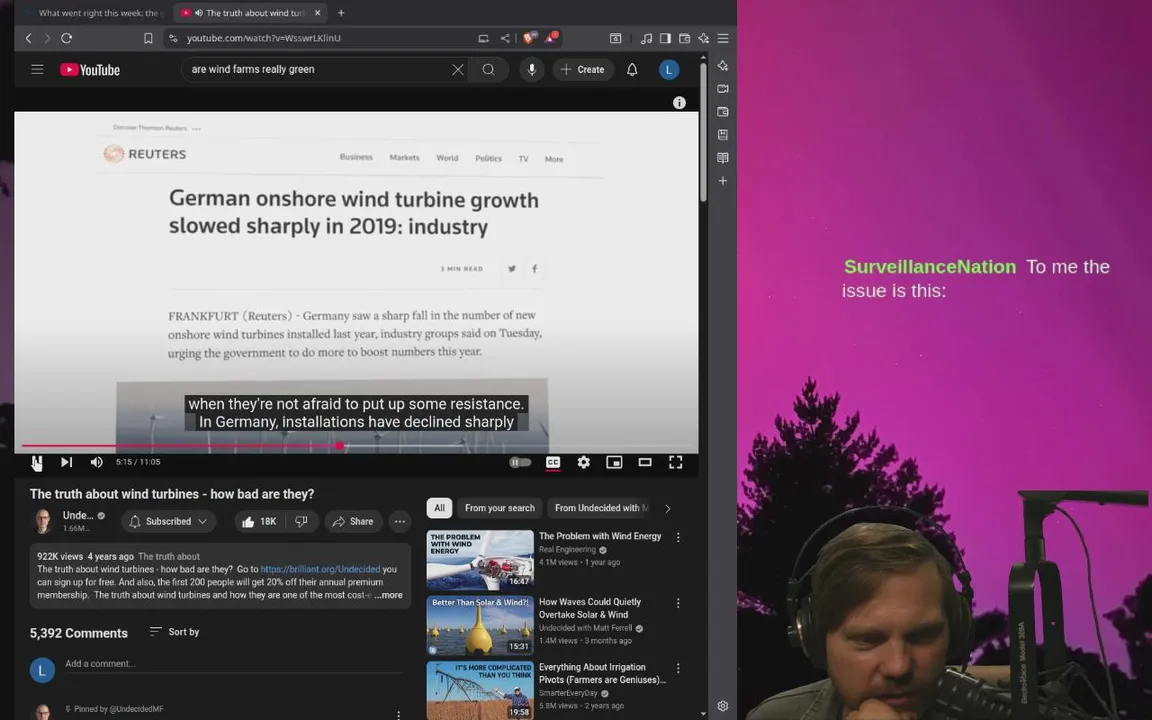1152x720 pixels.
Task: Open options for the Irrigation Pivots video
Action: 678,669
